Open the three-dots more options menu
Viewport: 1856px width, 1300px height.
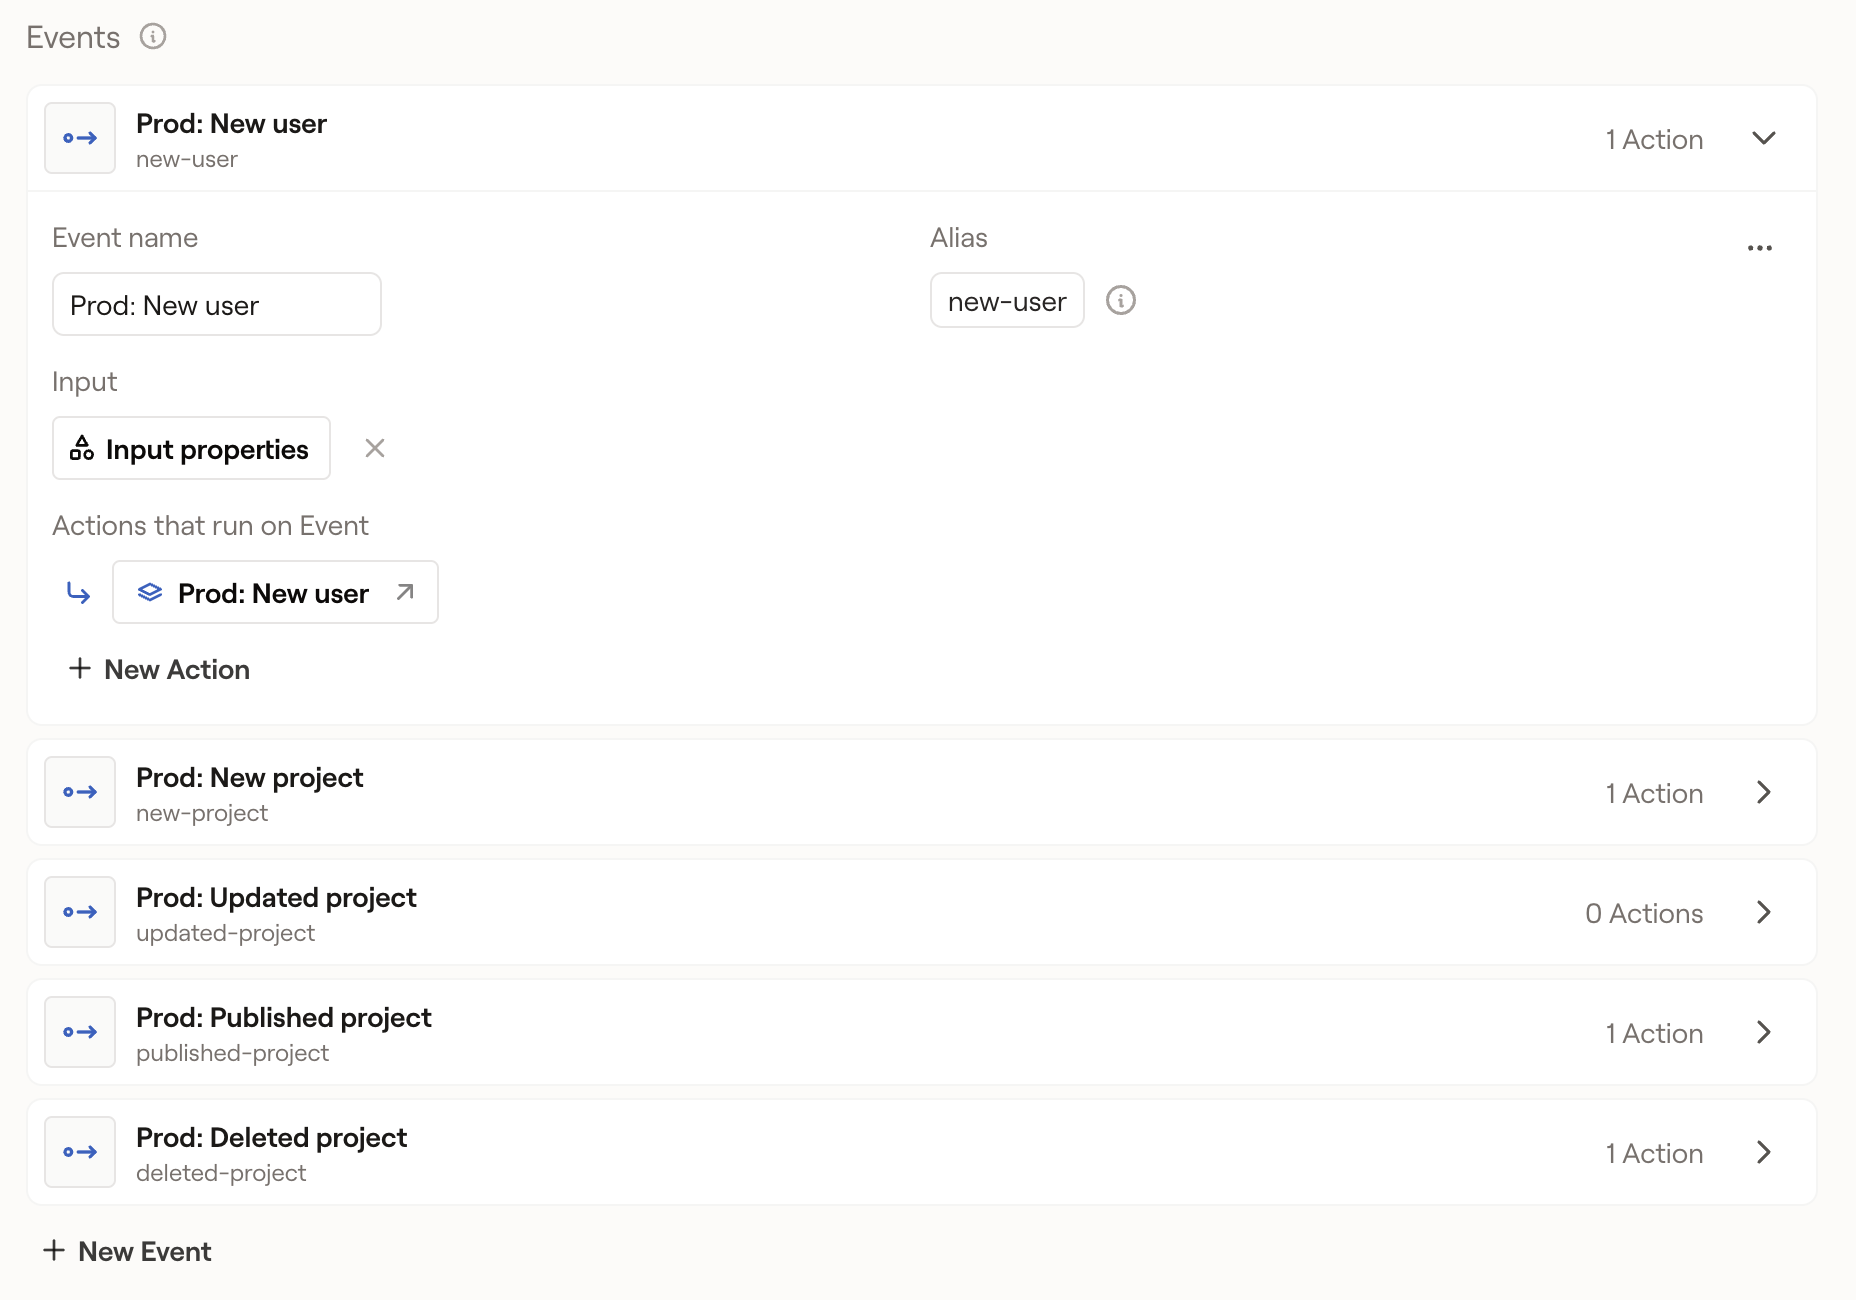[x=1760, y=248]
